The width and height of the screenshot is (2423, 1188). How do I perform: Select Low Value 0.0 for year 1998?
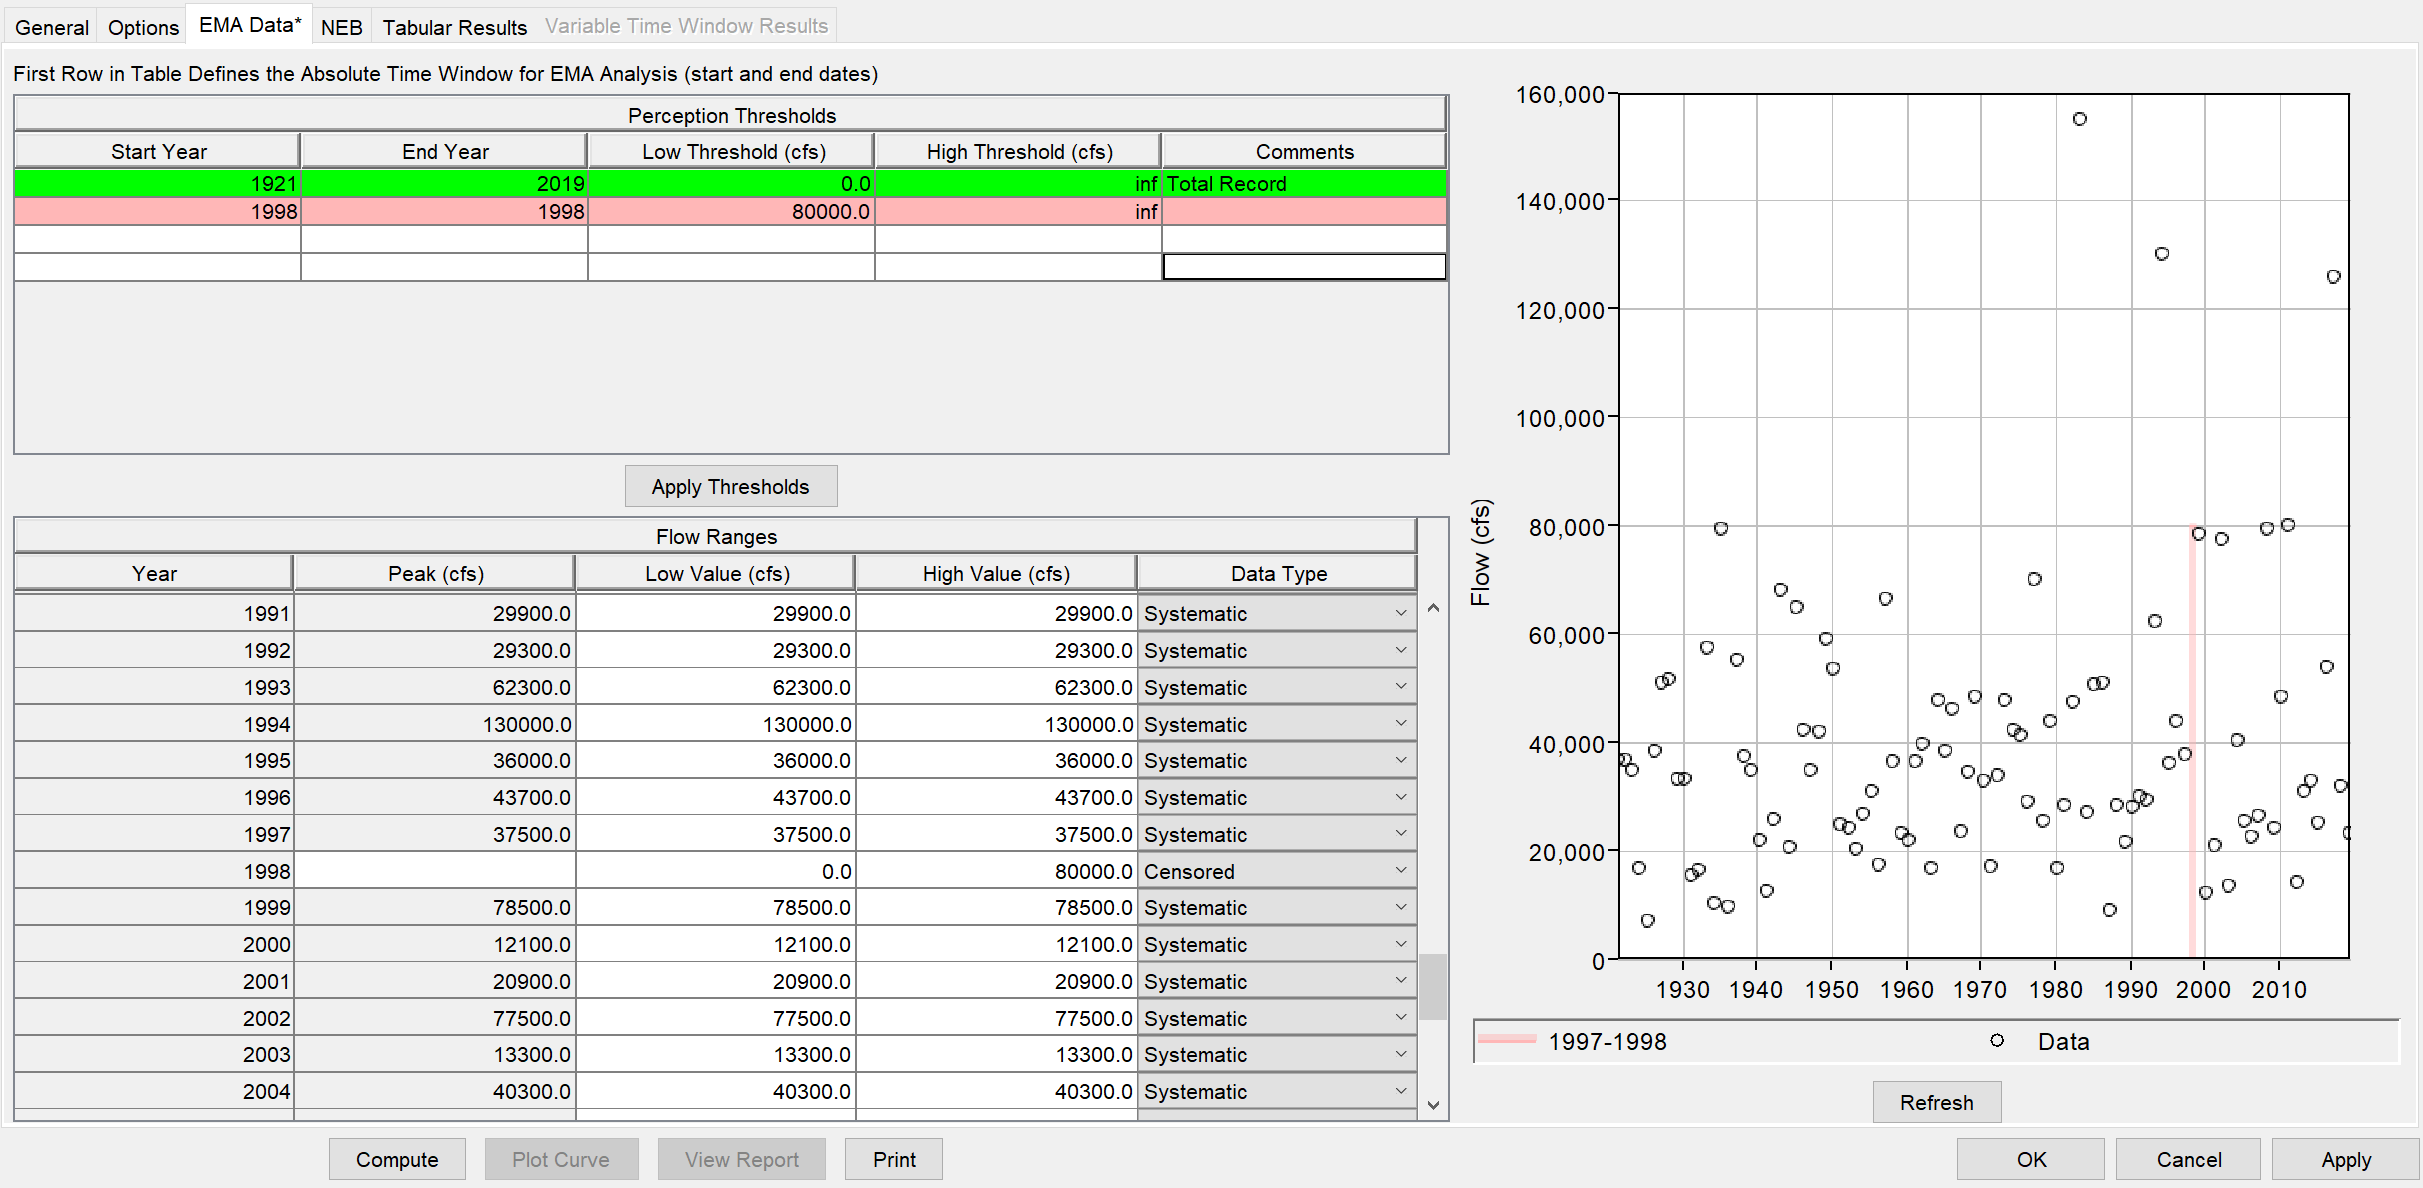coord(716,871)
